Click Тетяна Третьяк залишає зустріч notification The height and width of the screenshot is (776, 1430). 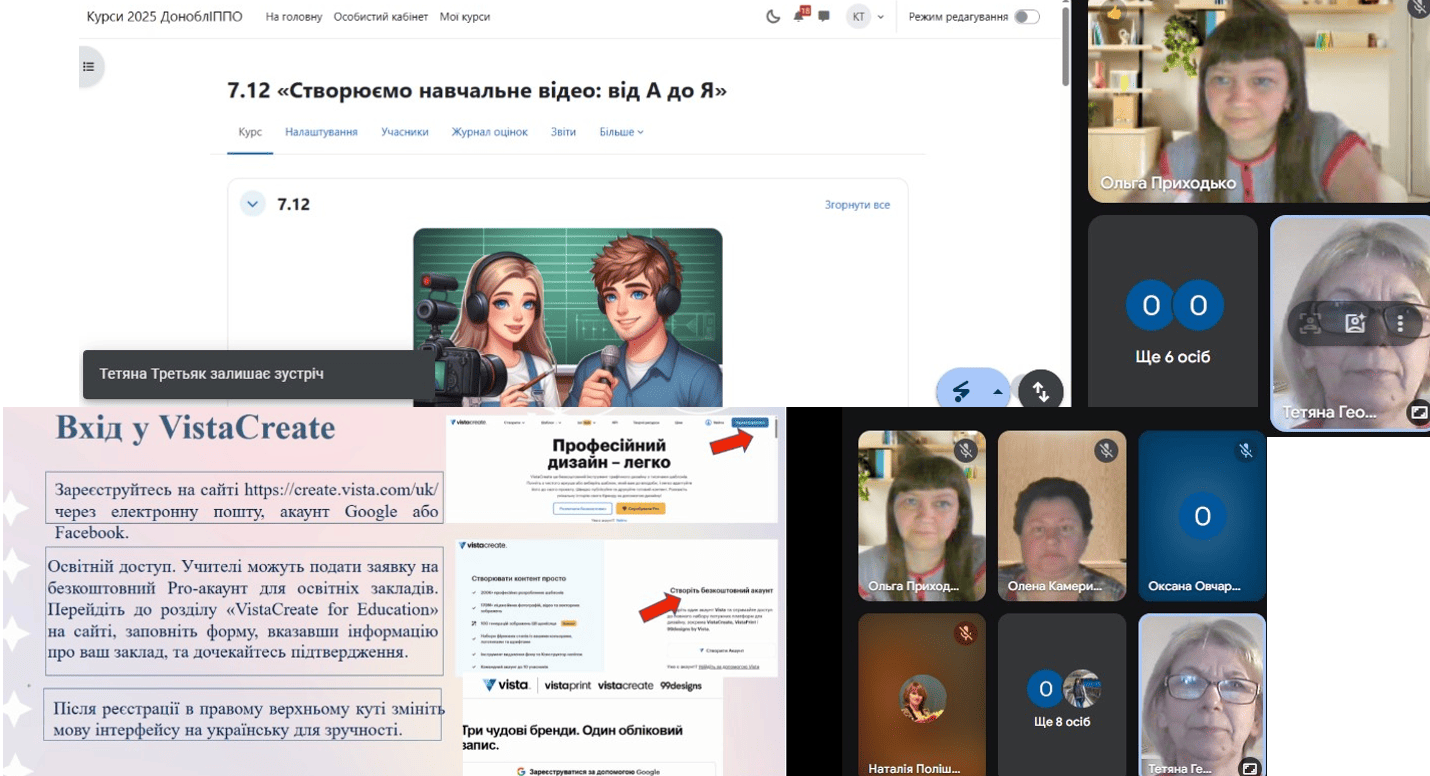(x=258, y=374)
